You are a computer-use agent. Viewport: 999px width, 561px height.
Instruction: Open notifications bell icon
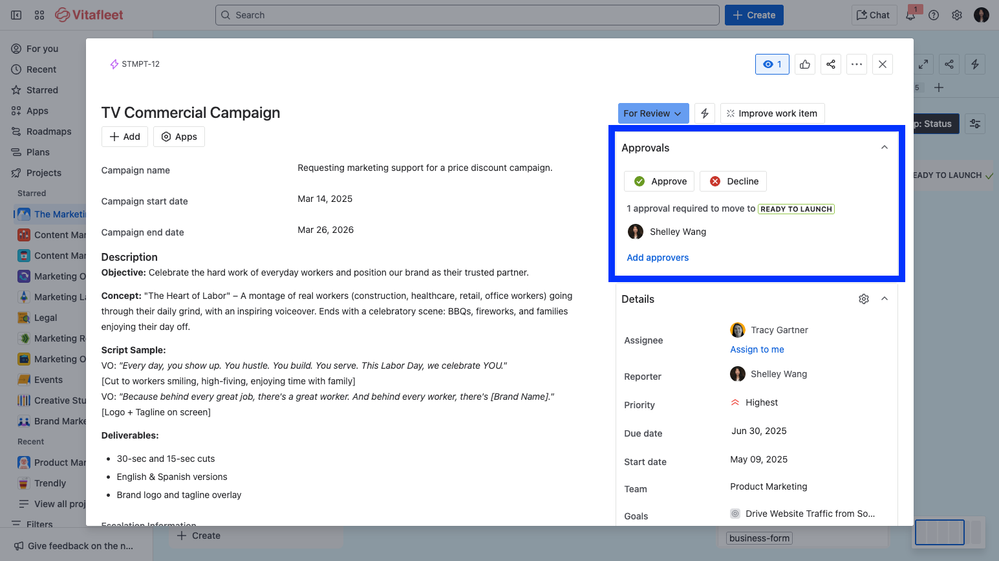[910, 15]
